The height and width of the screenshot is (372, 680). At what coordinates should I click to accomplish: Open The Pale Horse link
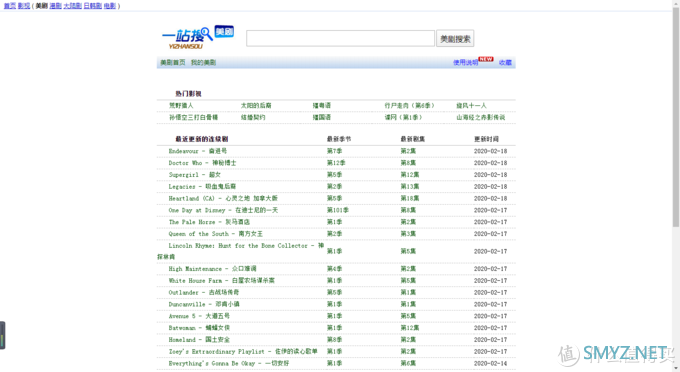click(x=209, y=222)
